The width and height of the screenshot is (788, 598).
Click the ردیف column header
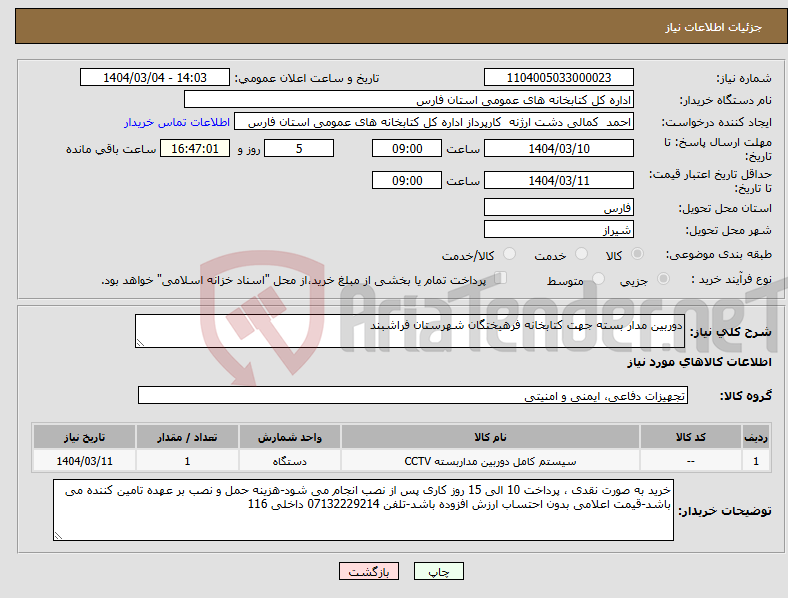[x=756, y=437]
